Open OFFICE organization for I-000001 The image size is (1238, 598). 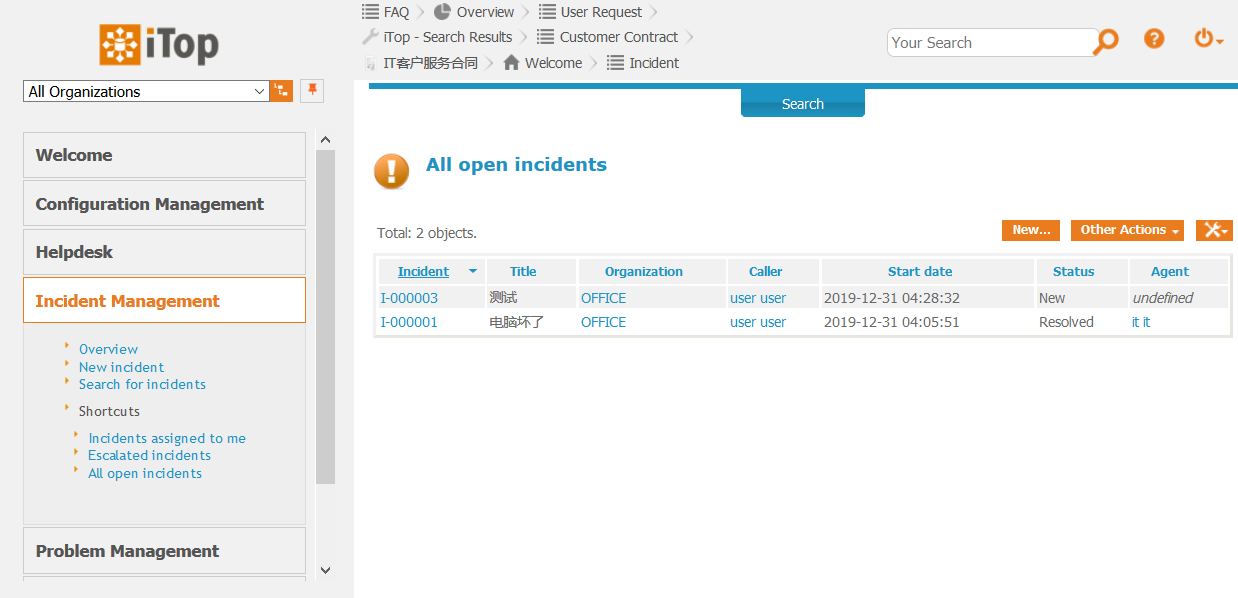[603, 322]
